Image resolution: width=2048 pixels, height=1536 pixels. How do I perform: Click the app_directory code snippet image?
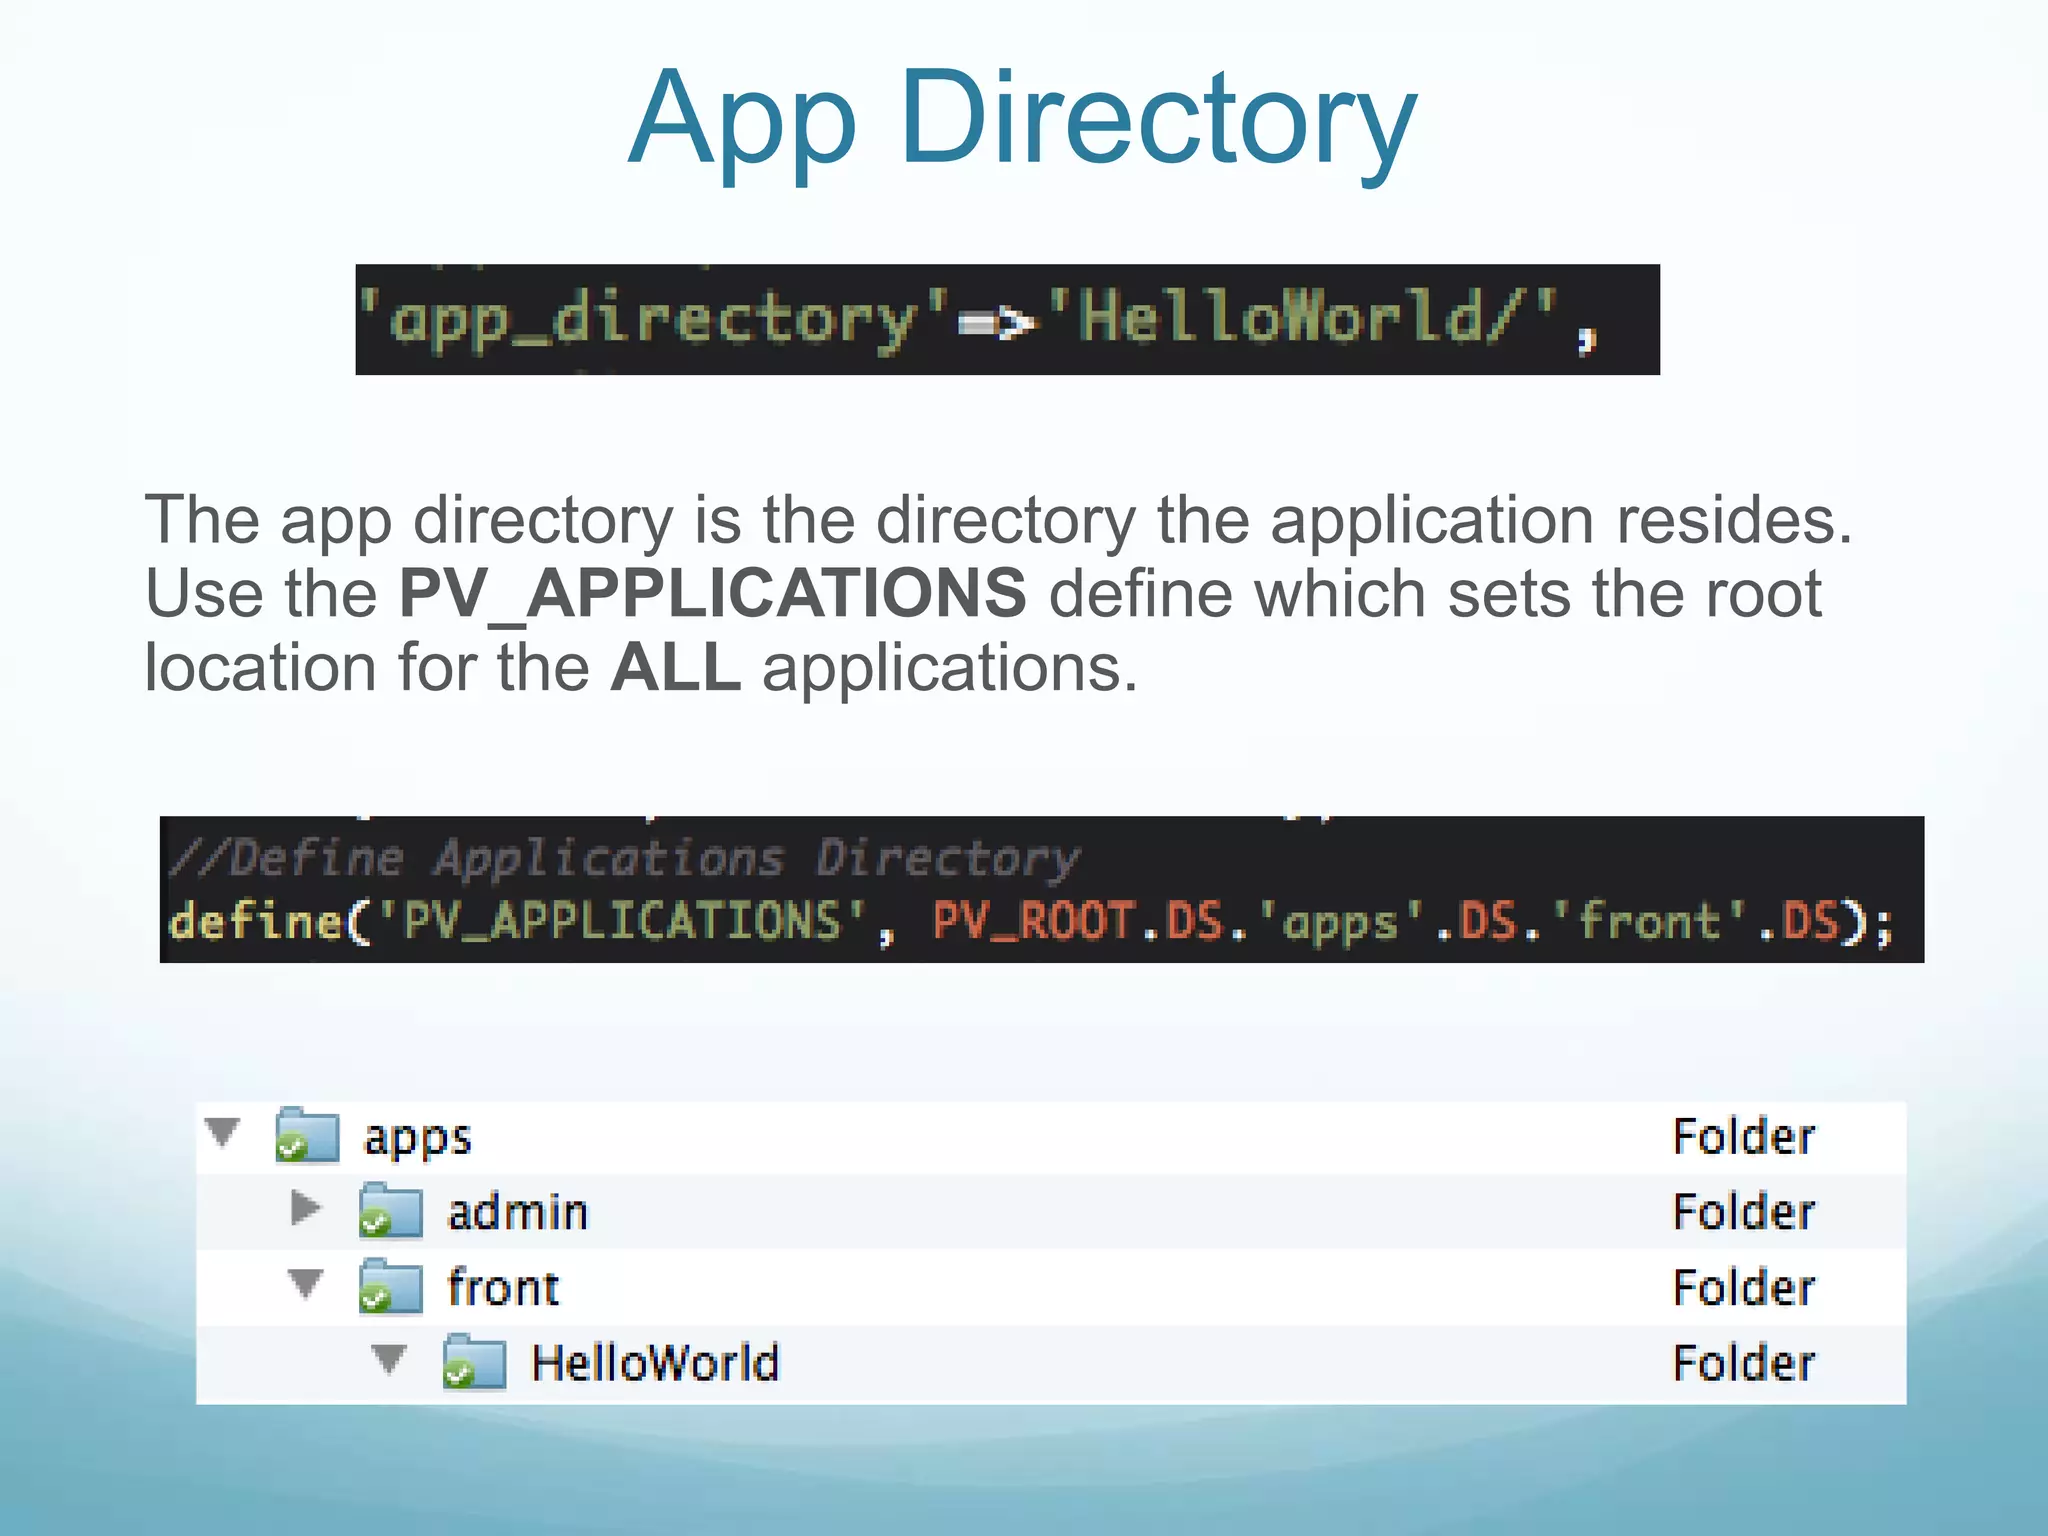(x=1007, y=320)
